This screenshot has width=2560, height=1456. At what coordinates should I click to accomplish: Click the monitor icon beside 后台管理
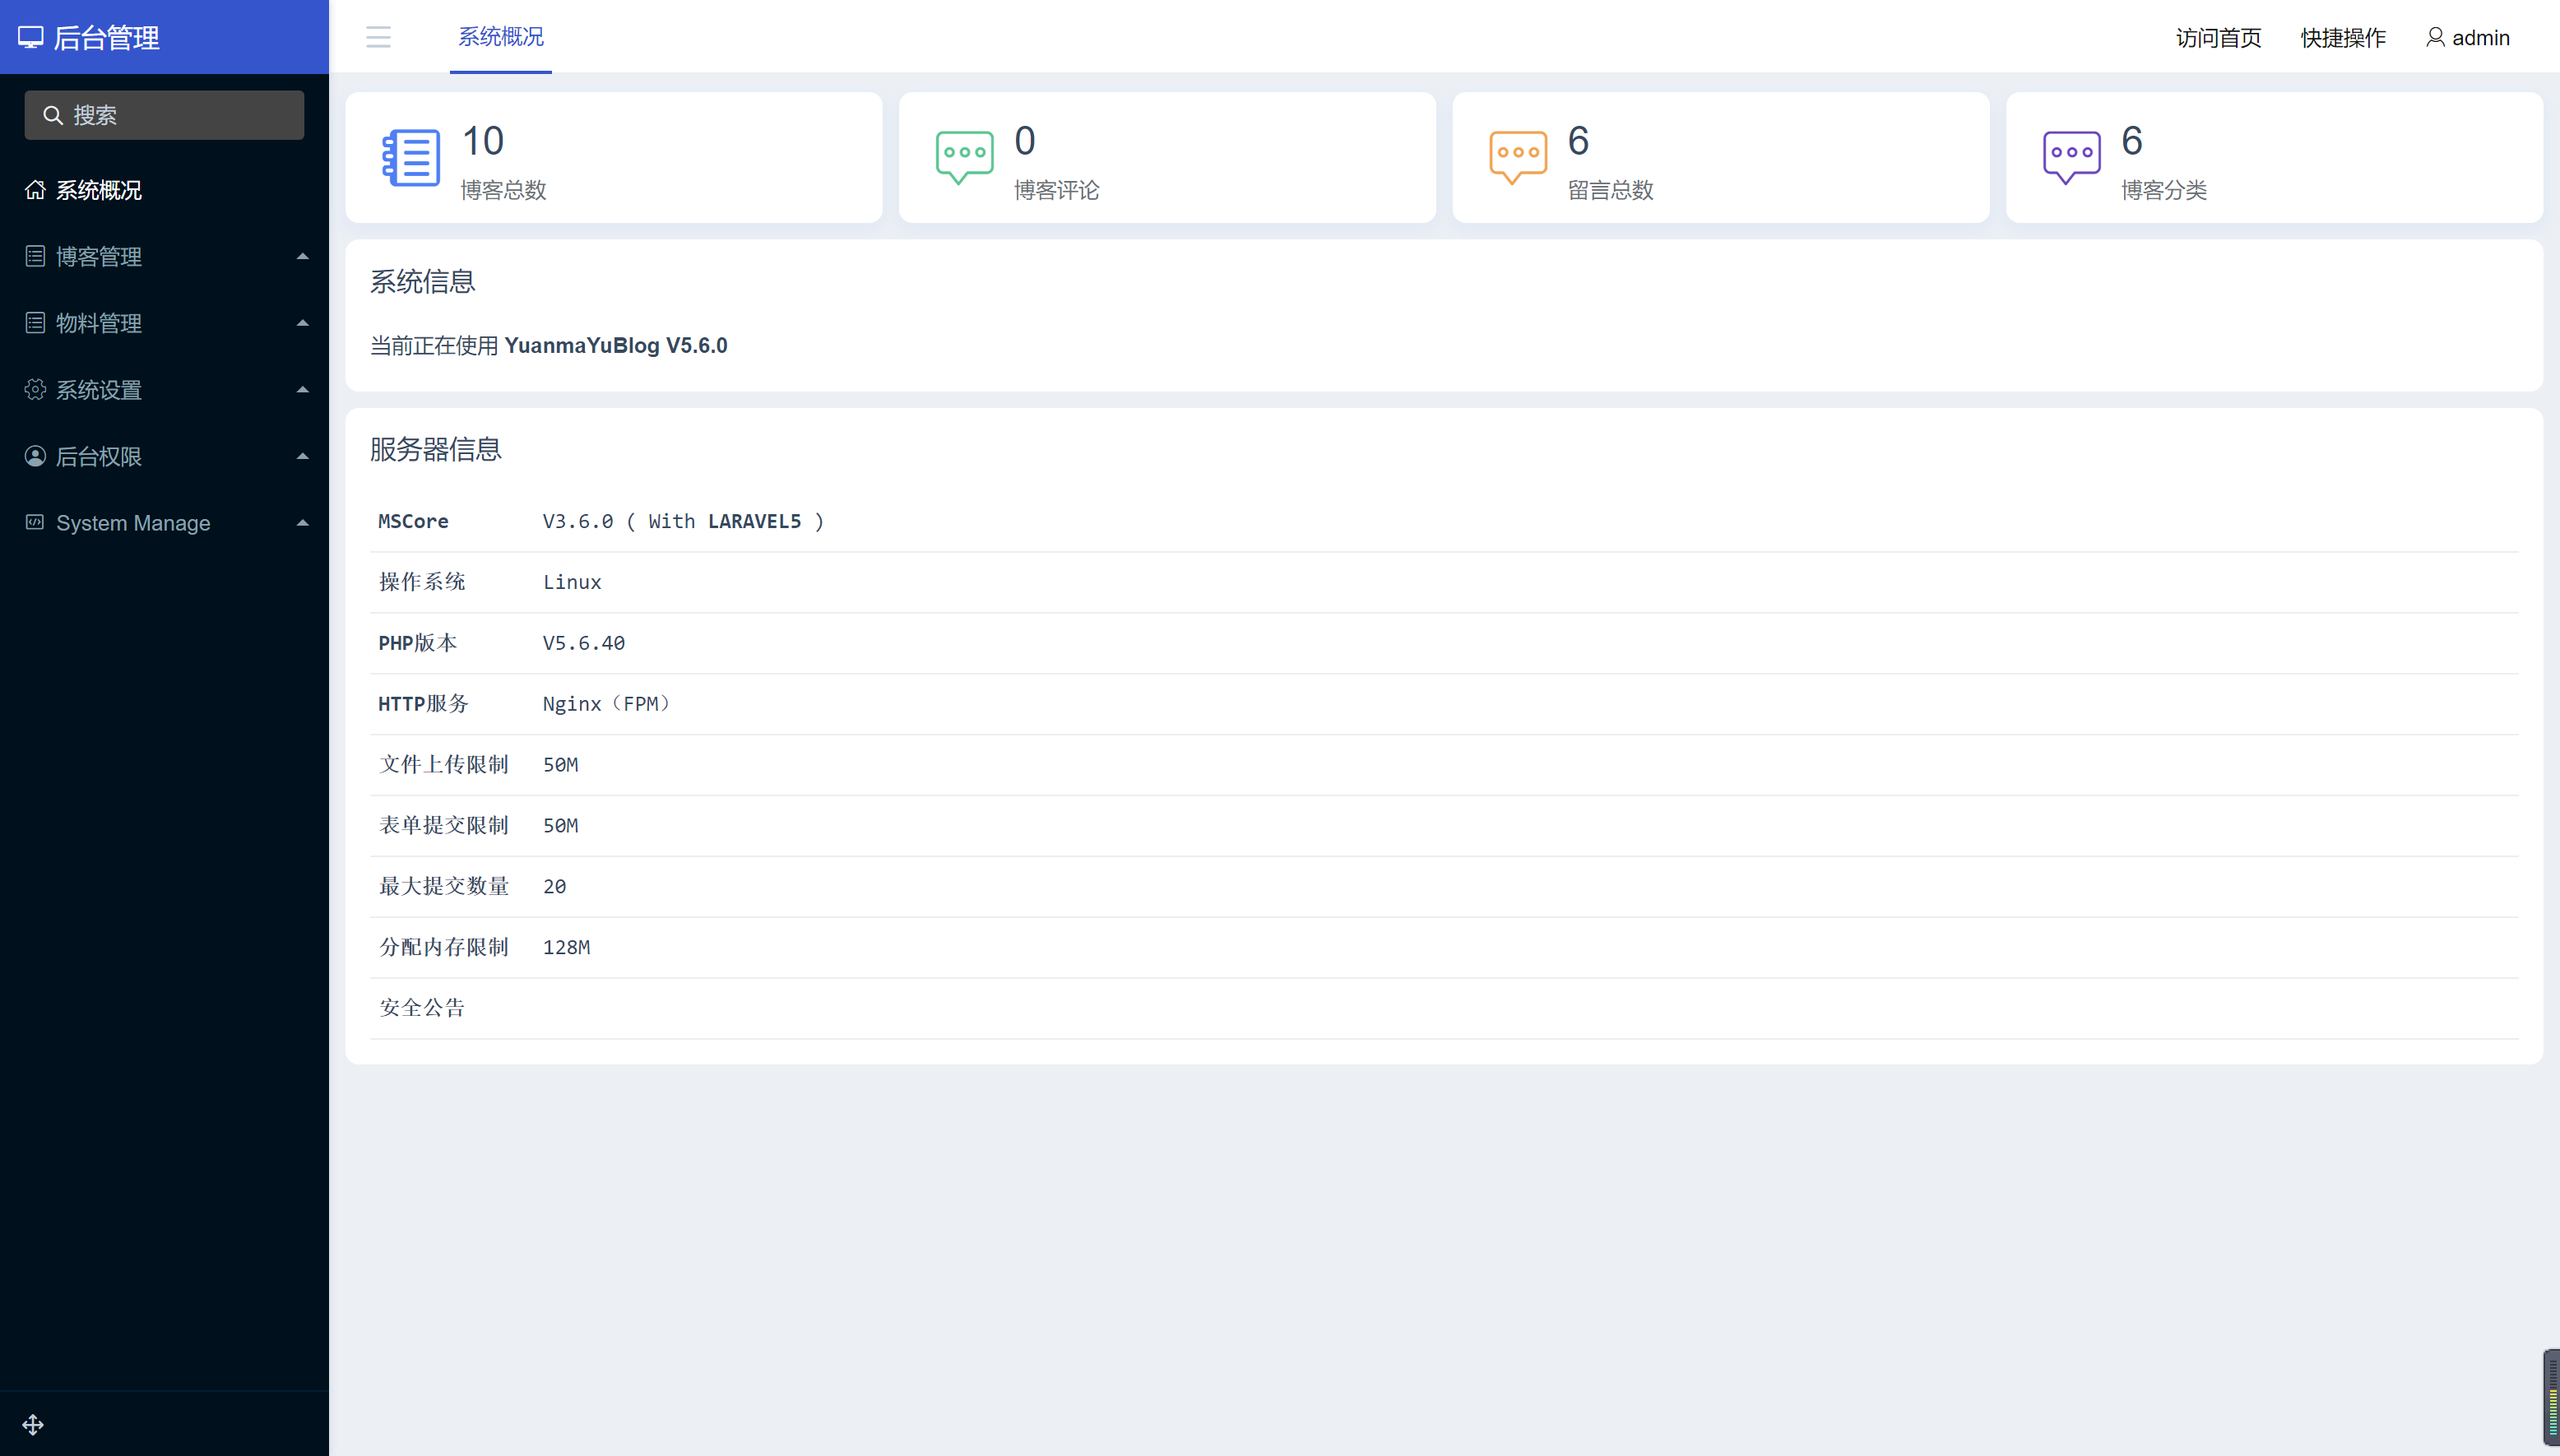[31, 37]
